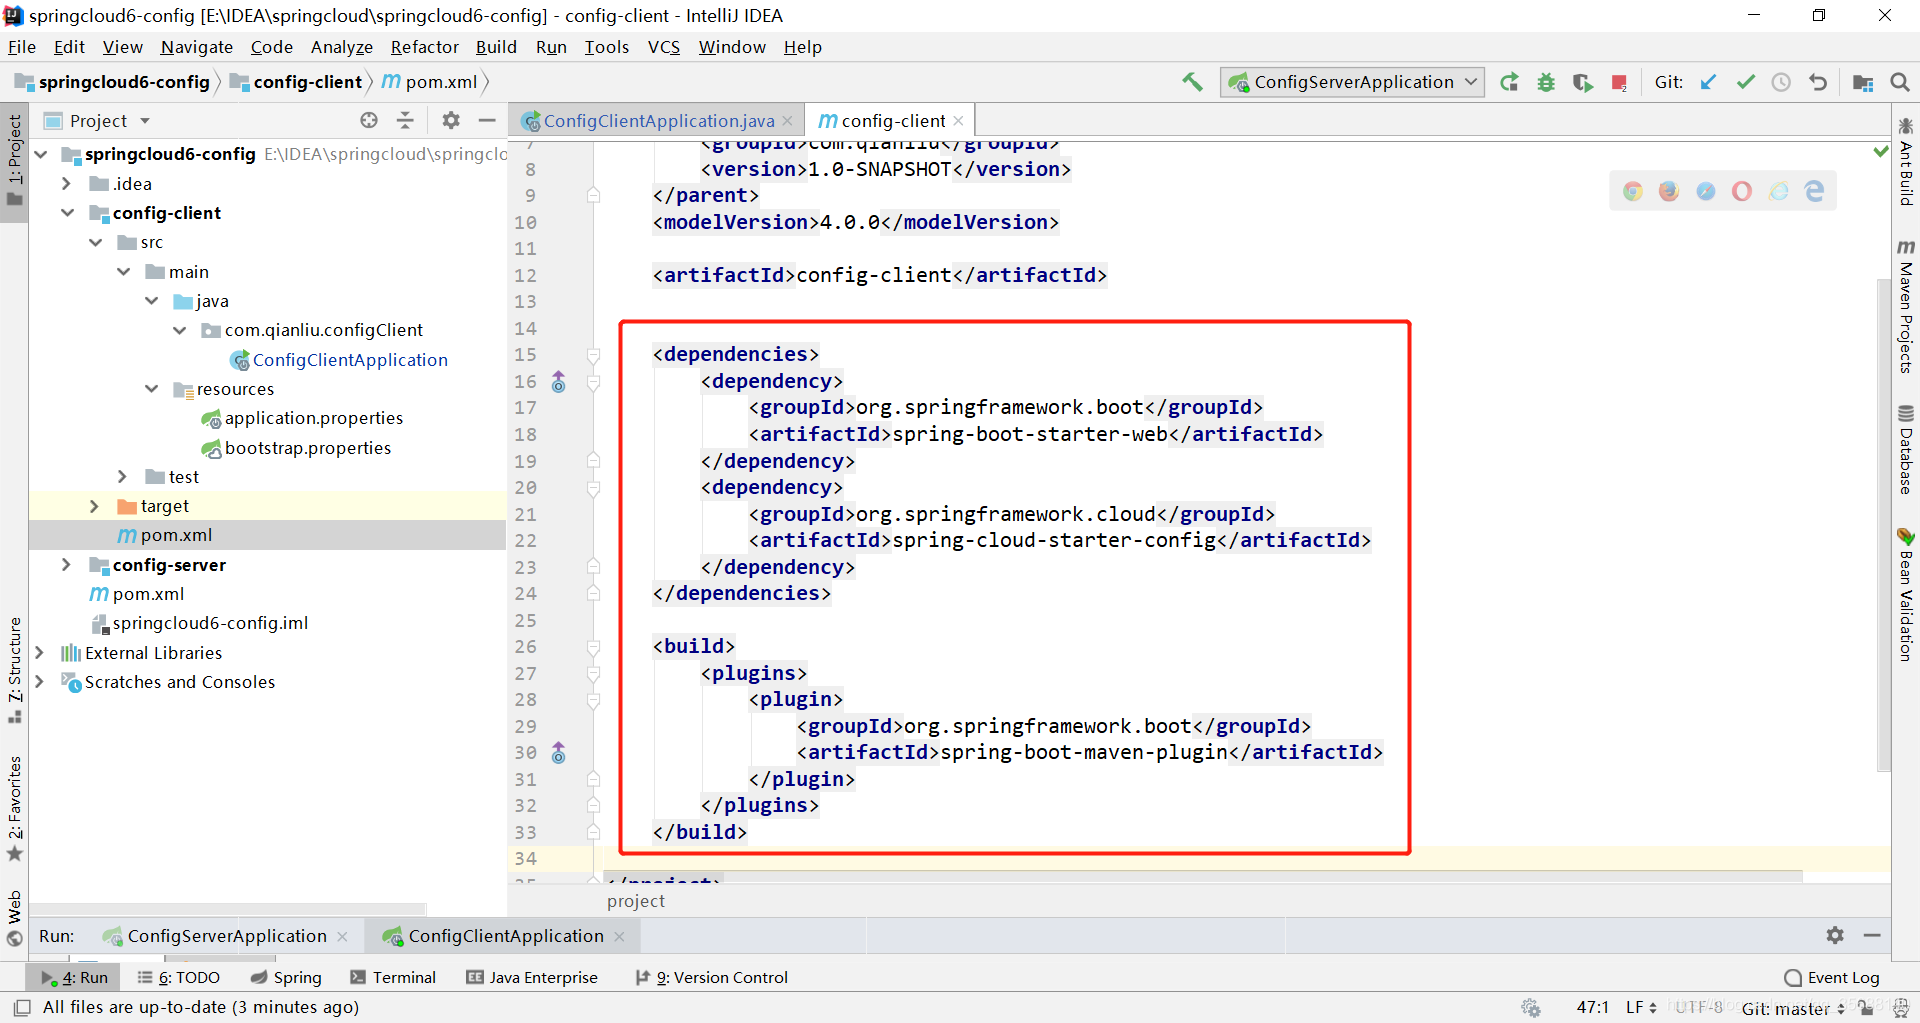
Task: Collapse the config-client module
Action: tap(68, 213)
